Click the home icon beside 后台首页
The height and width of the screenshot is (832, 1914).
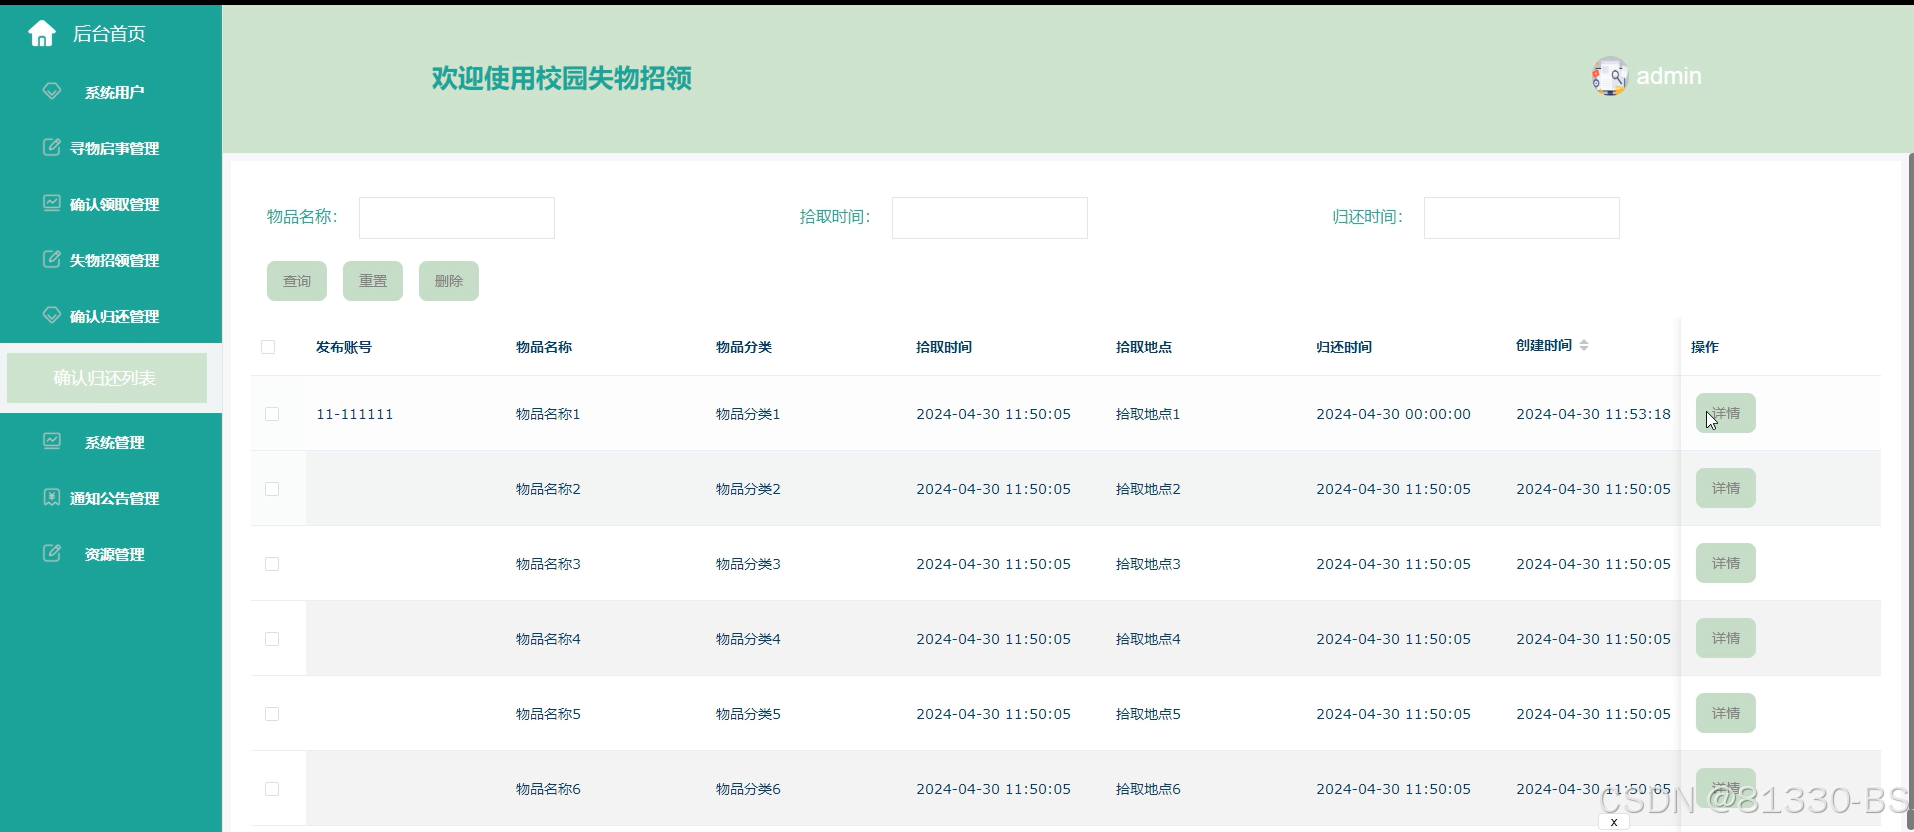42,34
